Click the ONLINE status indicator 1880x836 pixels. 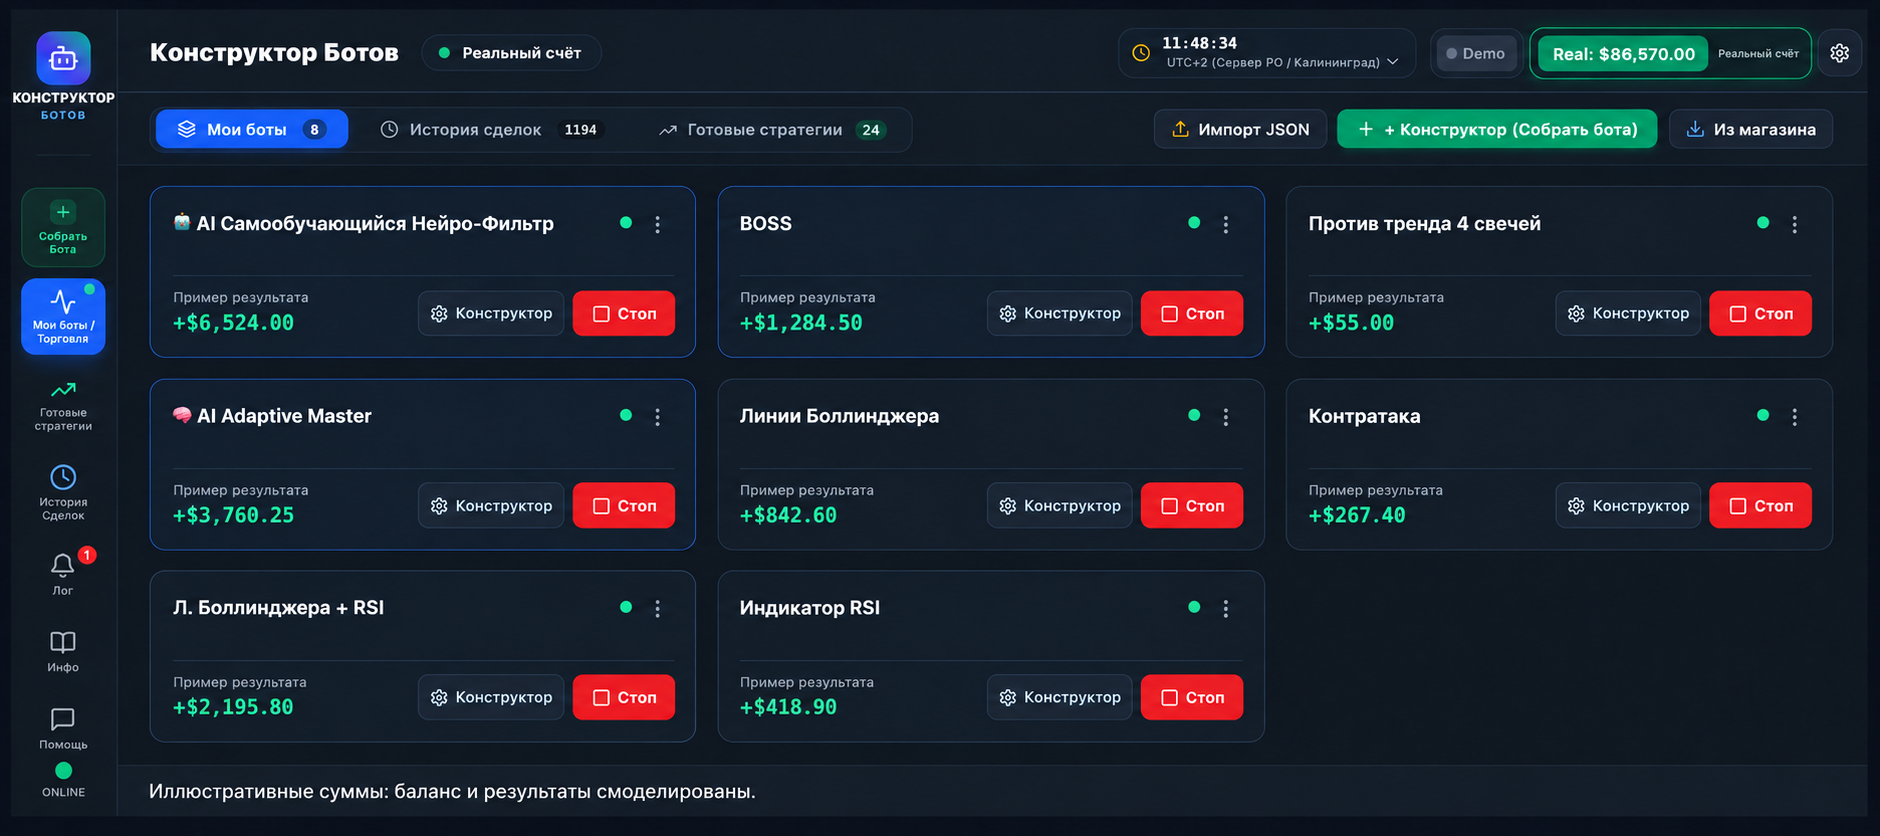[63, 780]
